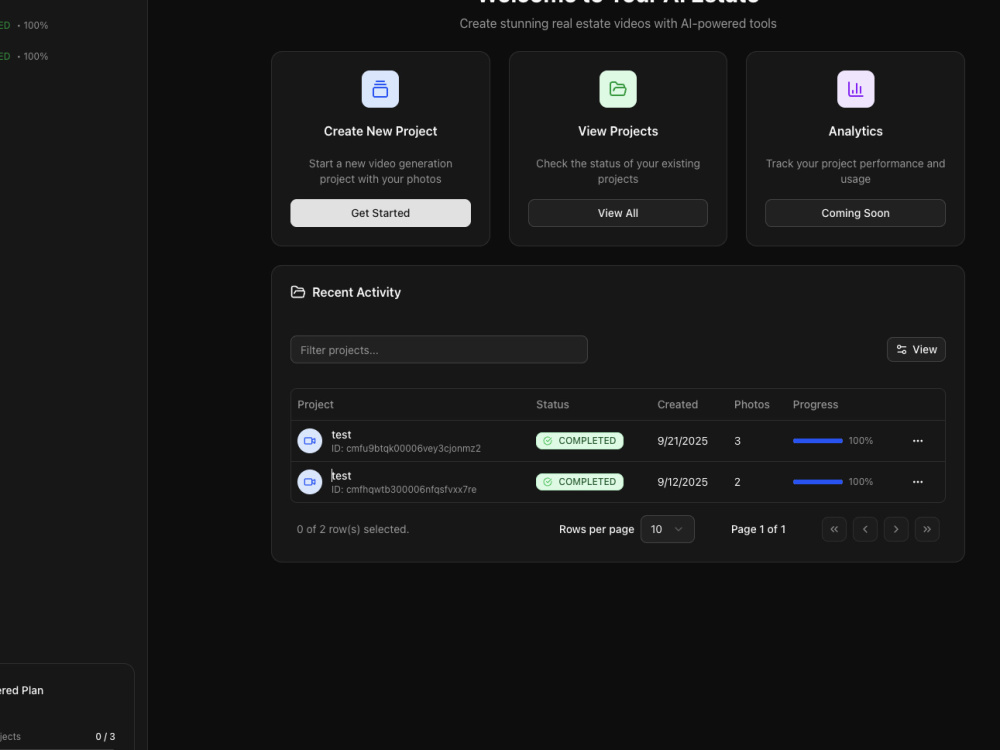Click the View Projects folder icon
1000x750 pixels.
tap(617, 89)
